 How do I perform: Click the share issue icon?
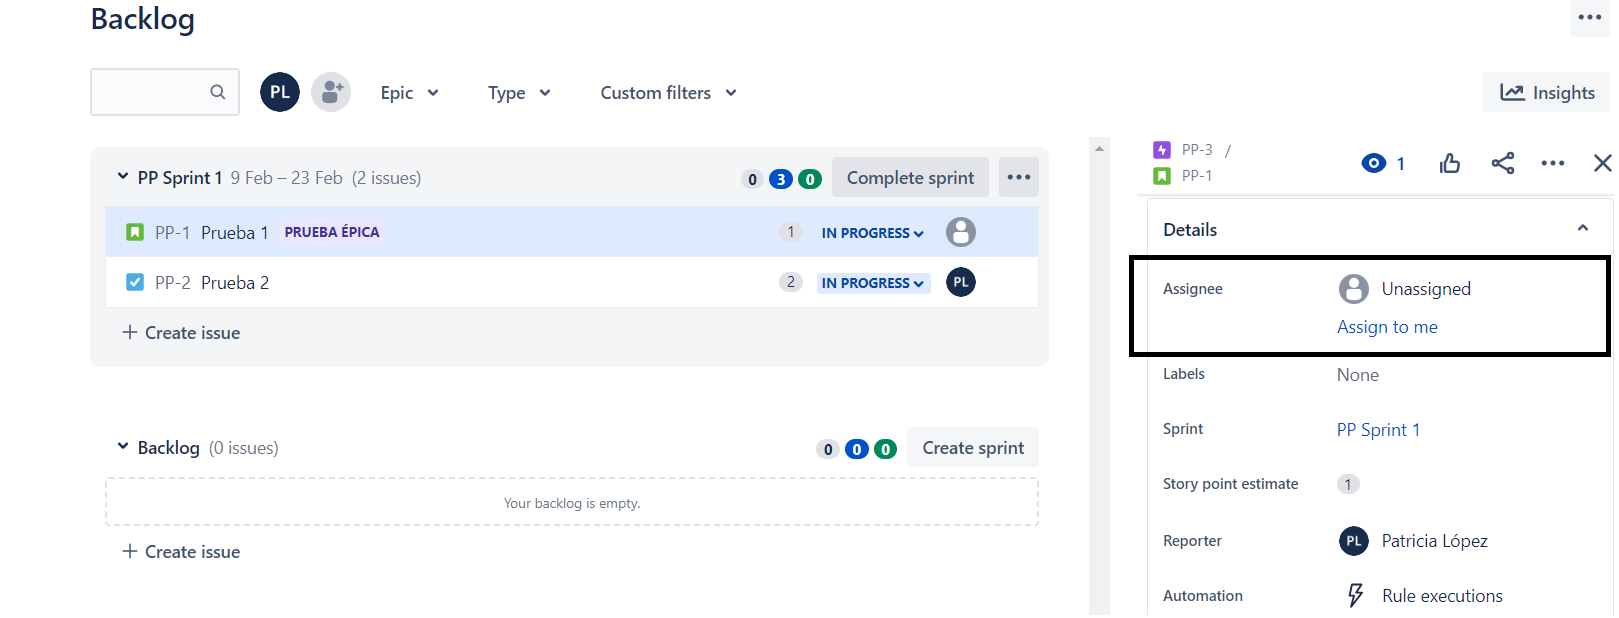pos(1502,163)
